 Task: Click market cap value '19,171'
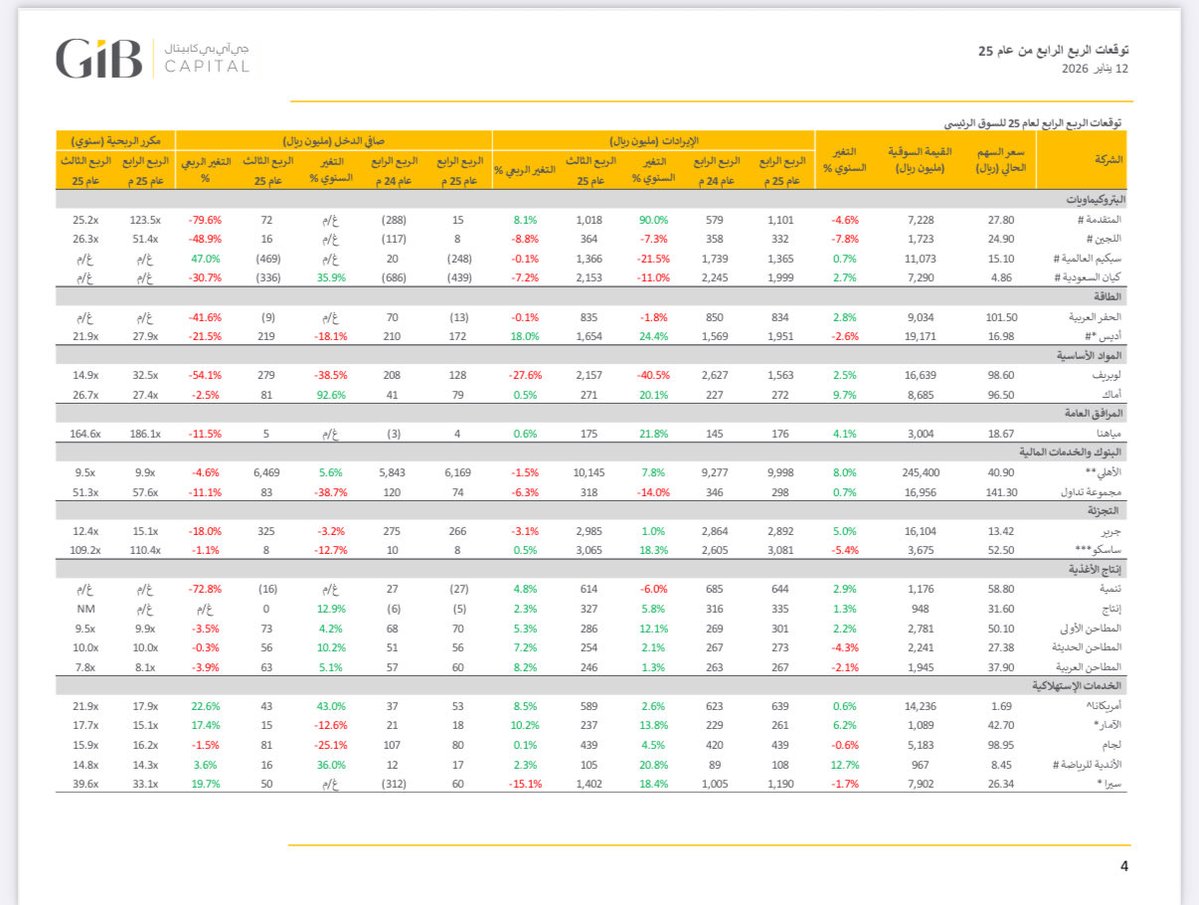coord(920,336)
